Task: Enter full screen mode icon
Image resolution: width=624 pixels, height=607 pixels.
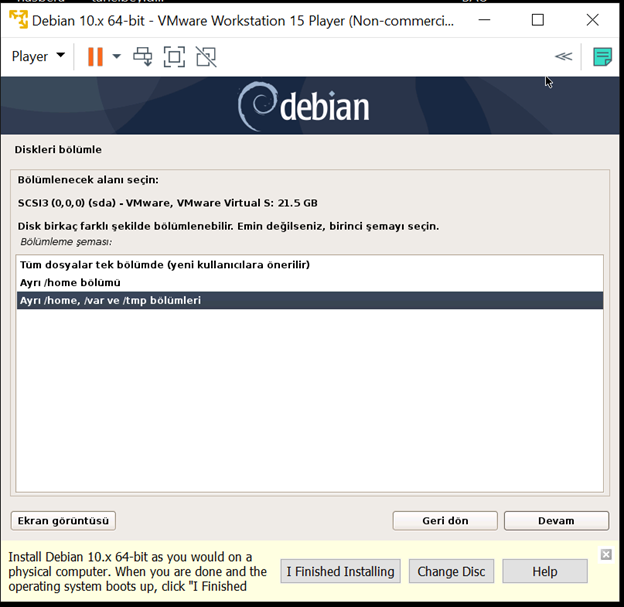Action: [x=174, y=57]
